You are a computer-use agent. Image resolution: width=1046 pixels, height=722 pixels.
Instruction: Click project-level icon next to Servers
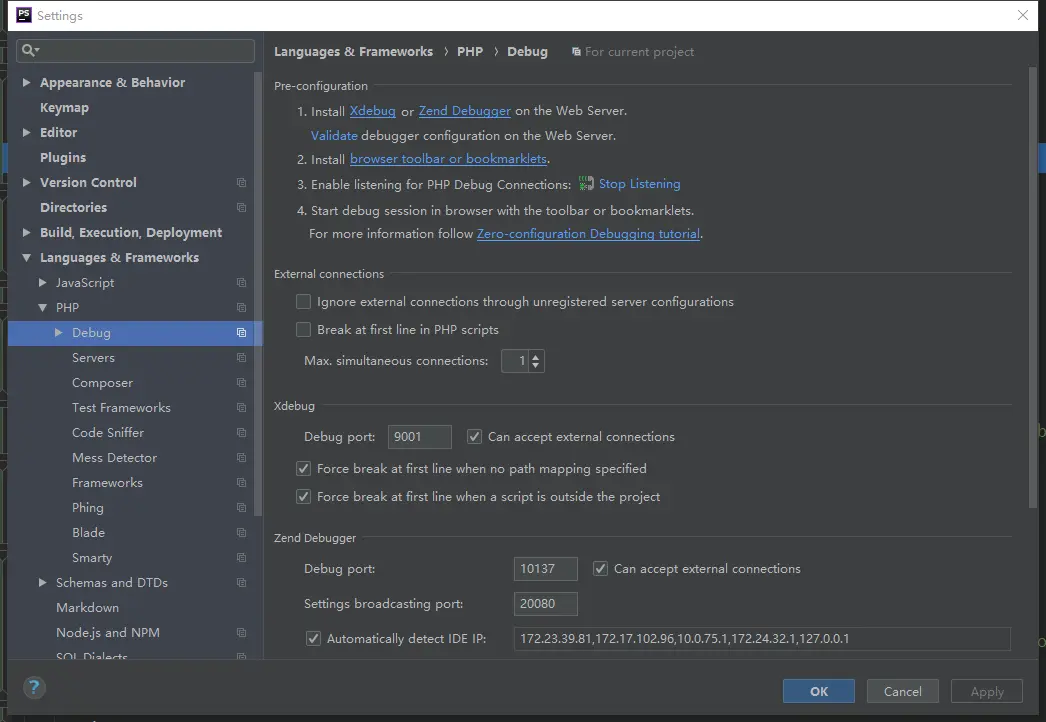click(241, 358)
